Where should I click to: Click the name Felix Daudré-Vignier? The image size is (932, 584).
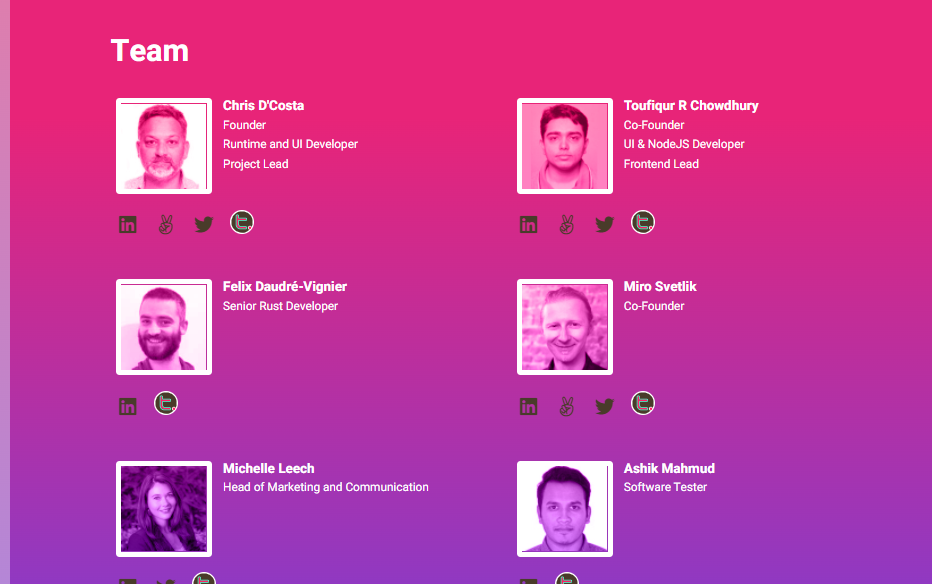(x=285, y=287)
